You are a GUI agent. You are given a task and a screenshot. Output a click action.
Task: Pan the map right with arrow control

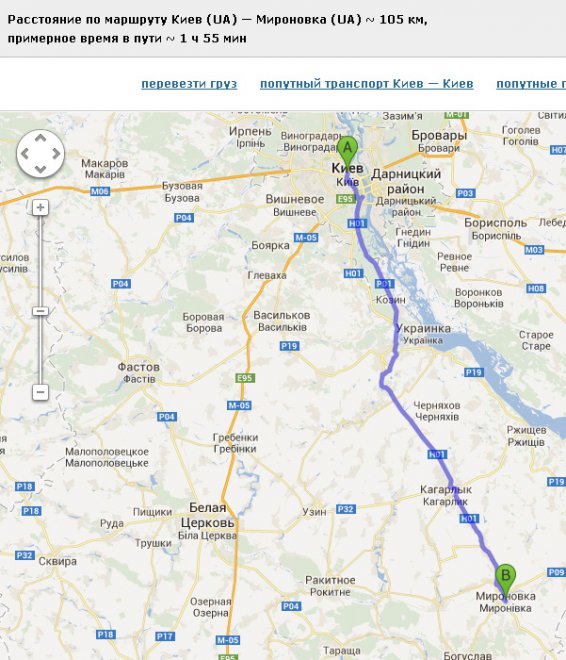(56, 154)
